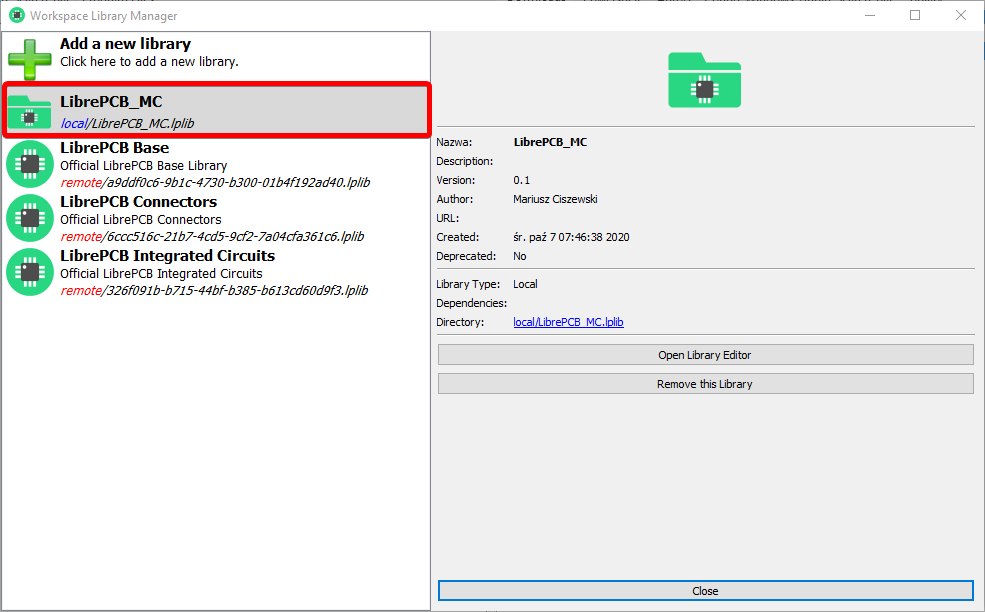985x612 pixels.
Task: Open the local/LibrePCB_MC.lplib directory link
Action: 569,322
